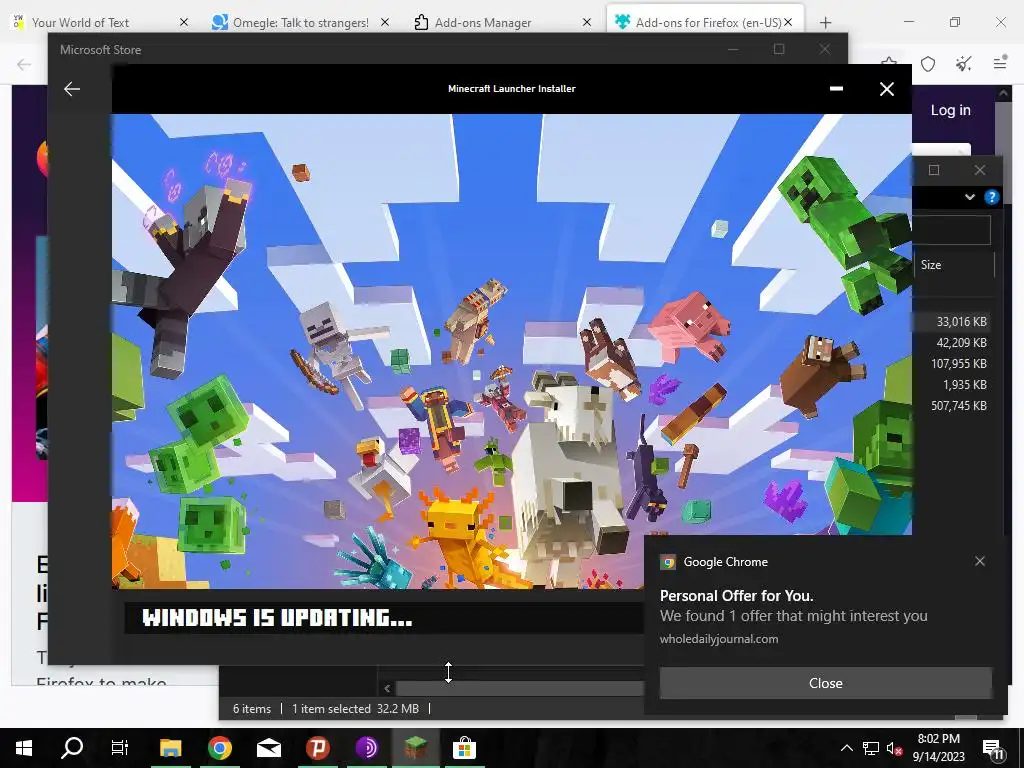Image resolution: width=1024 pixels, height=768 pixels.
Task: Maximize the File Explorer window
Action: (x=934, y=170)
